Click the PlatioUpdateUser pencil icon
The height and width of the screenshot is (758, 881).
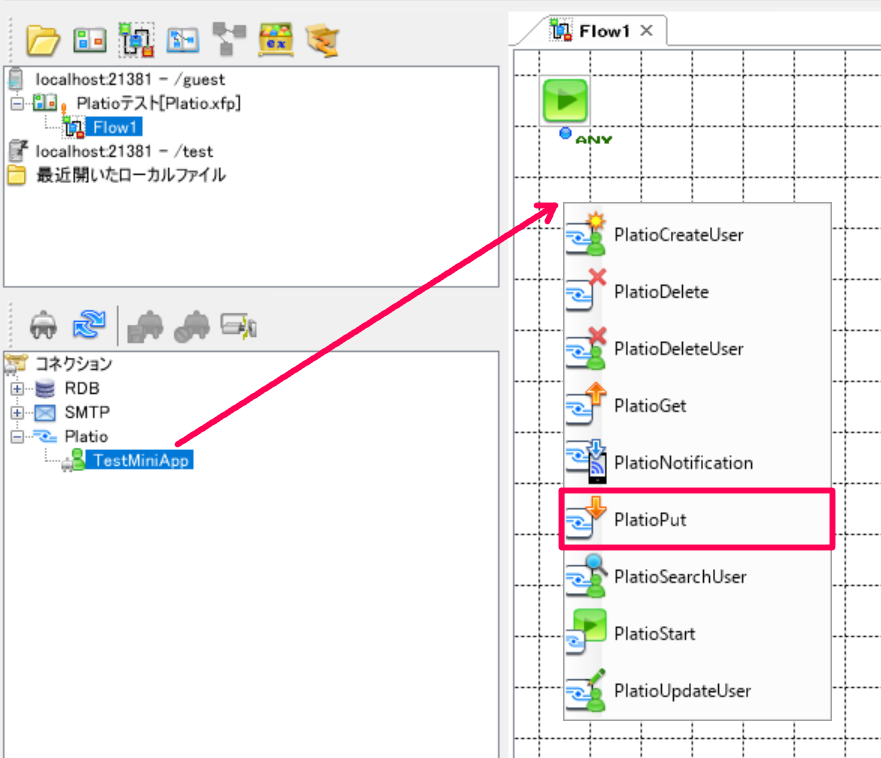[585, 690]
